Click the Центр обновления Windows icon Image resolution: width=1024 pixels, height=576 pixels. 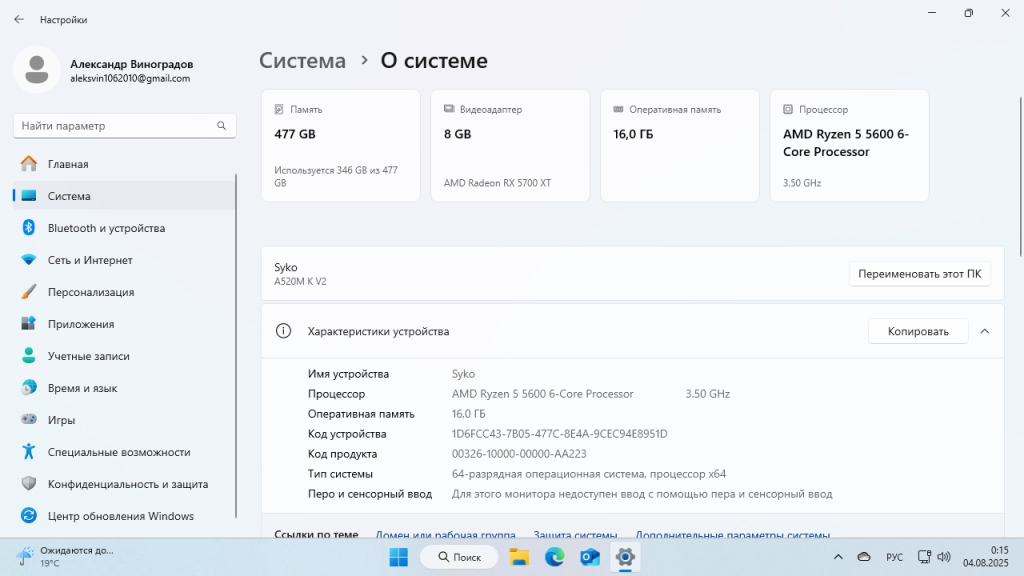click(x=29, y=515)
